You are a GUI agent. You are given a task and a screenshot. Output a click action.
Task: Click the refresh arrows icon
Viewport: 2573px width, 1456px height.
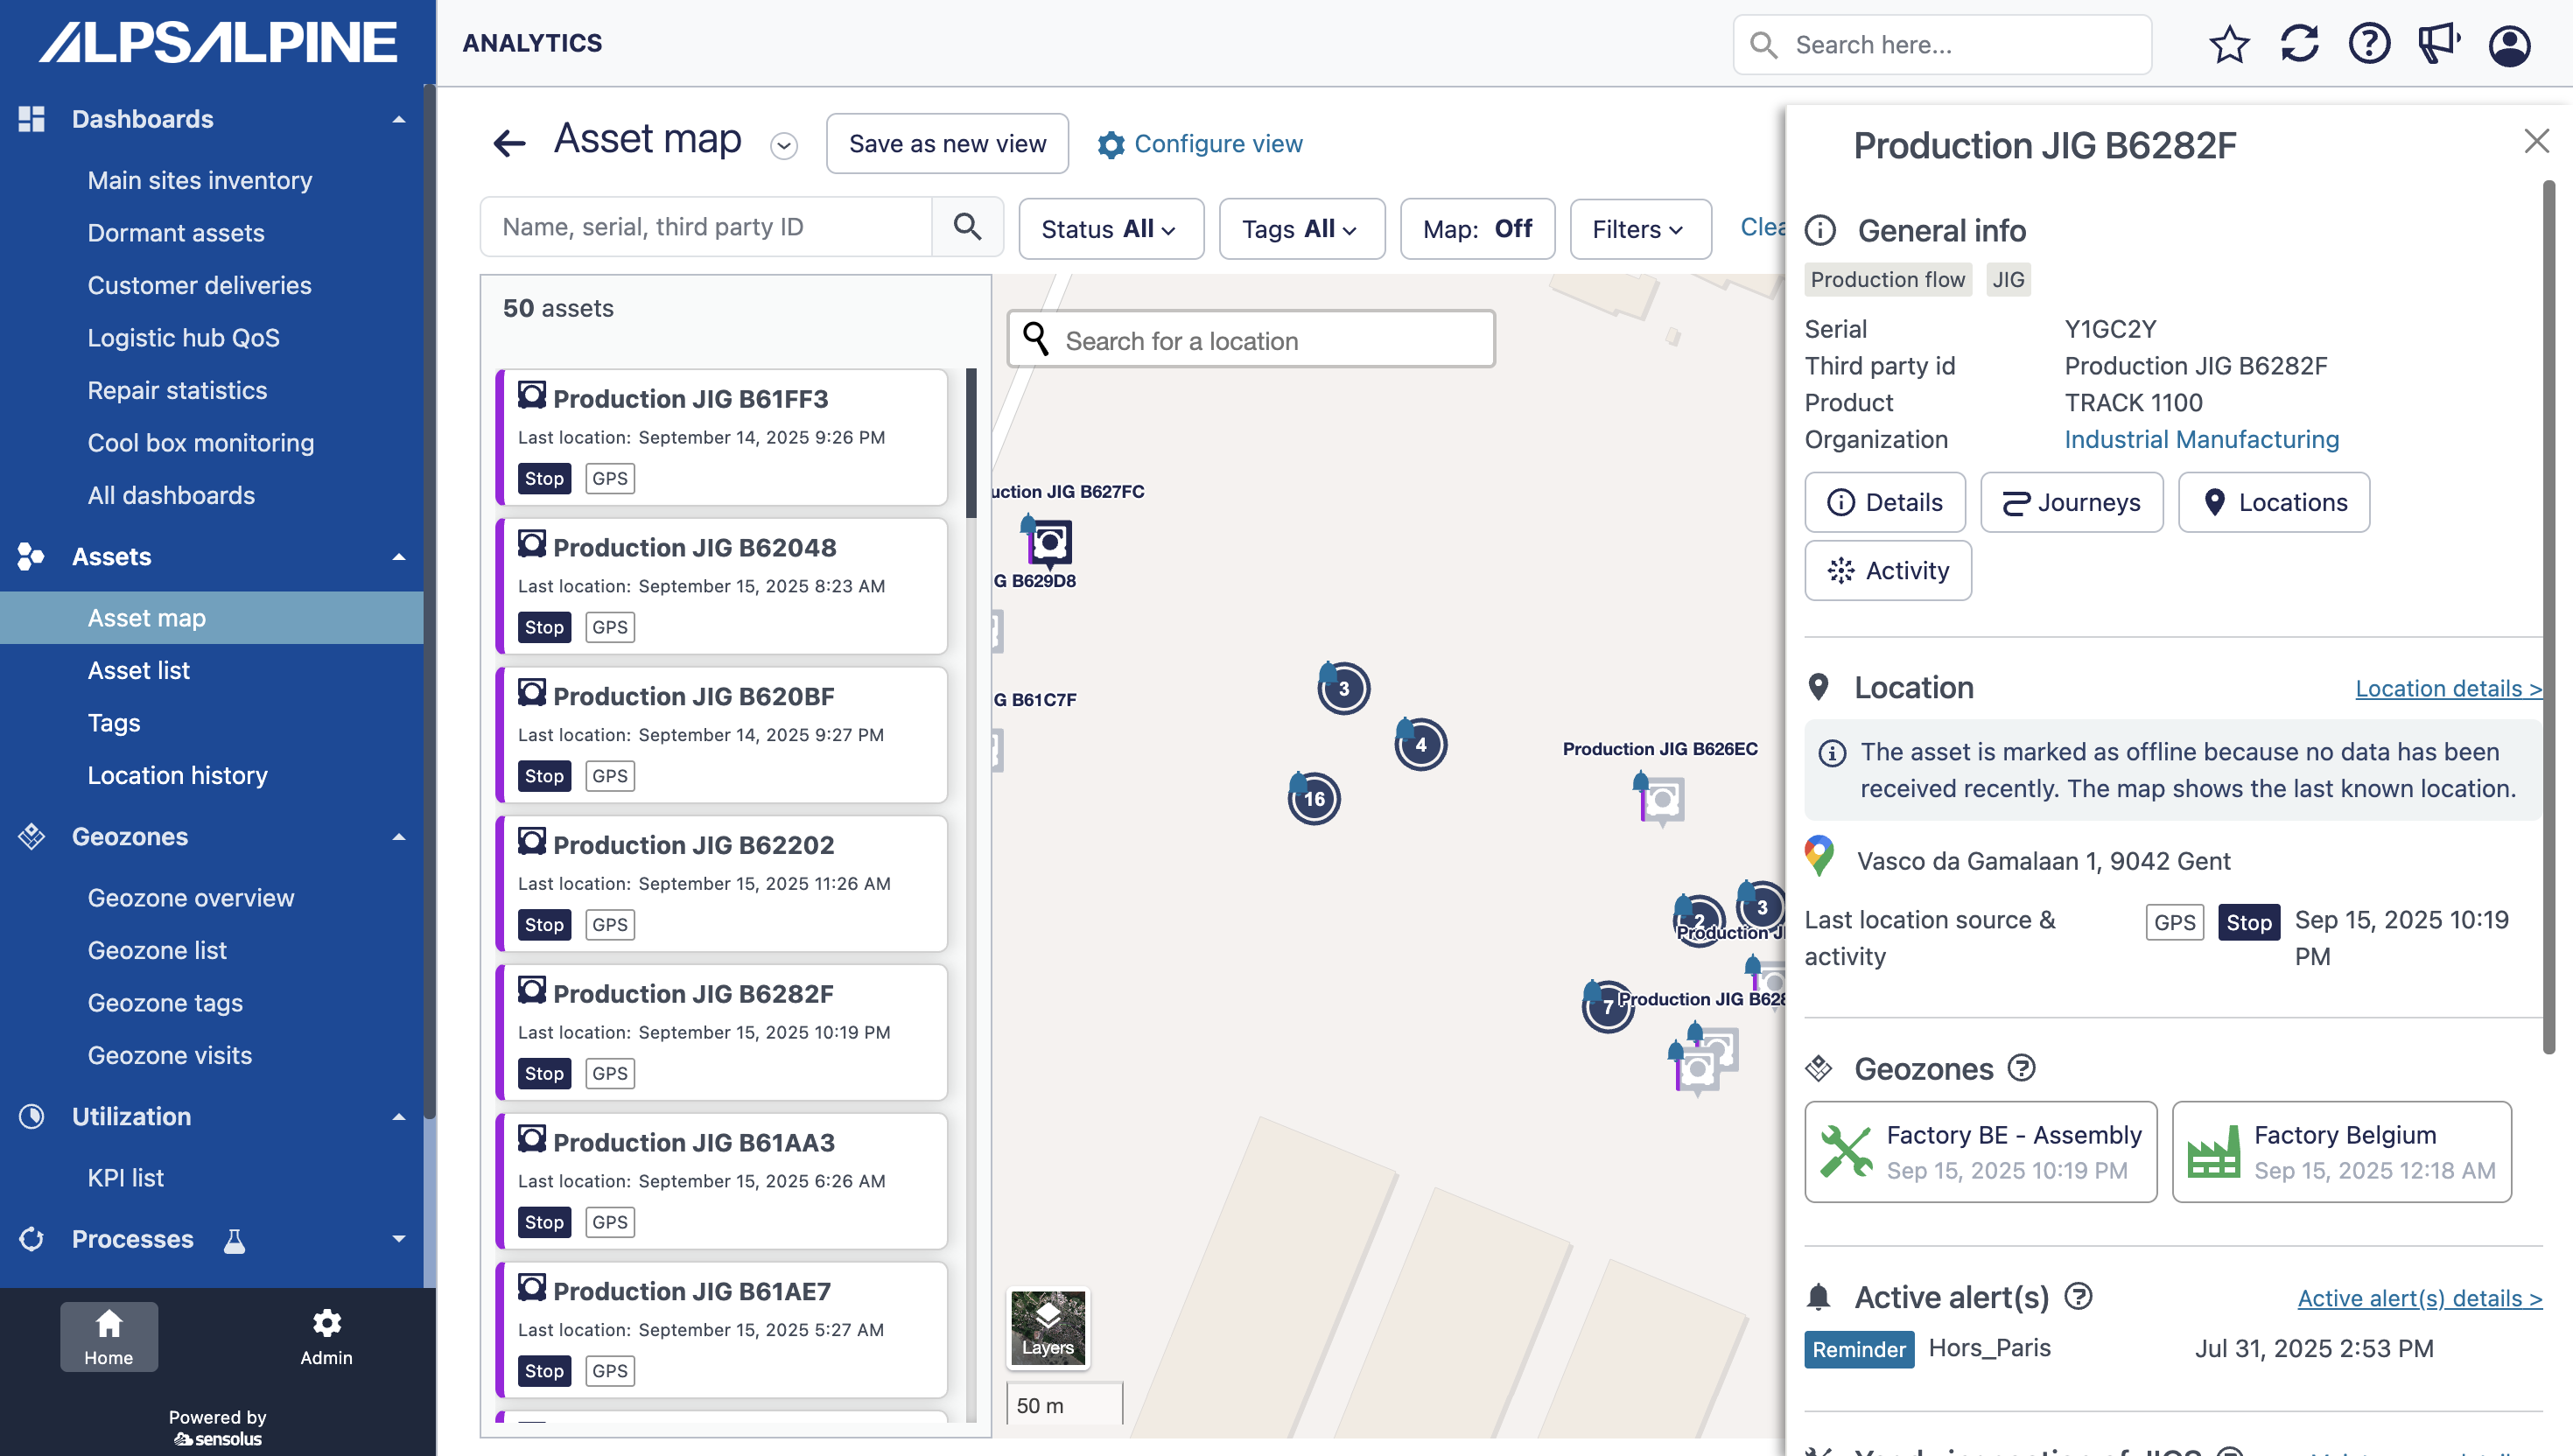(x=2299, y=45)
